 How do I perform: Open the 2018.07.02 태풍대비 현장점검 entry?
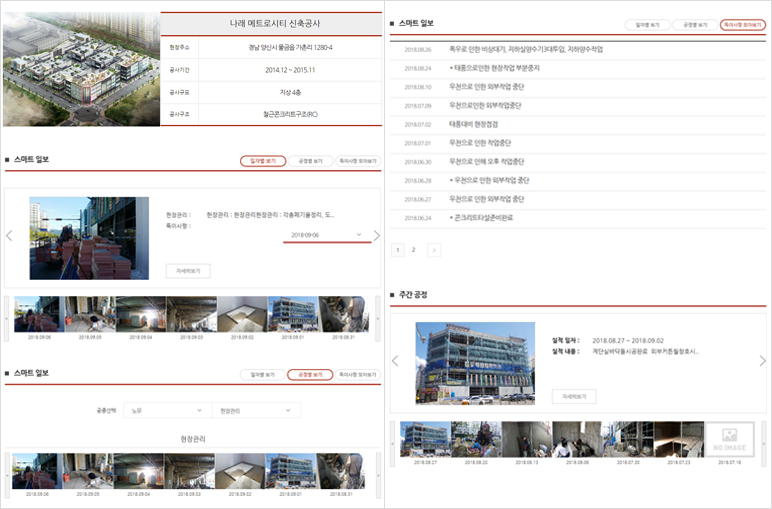tap(578, 125)
